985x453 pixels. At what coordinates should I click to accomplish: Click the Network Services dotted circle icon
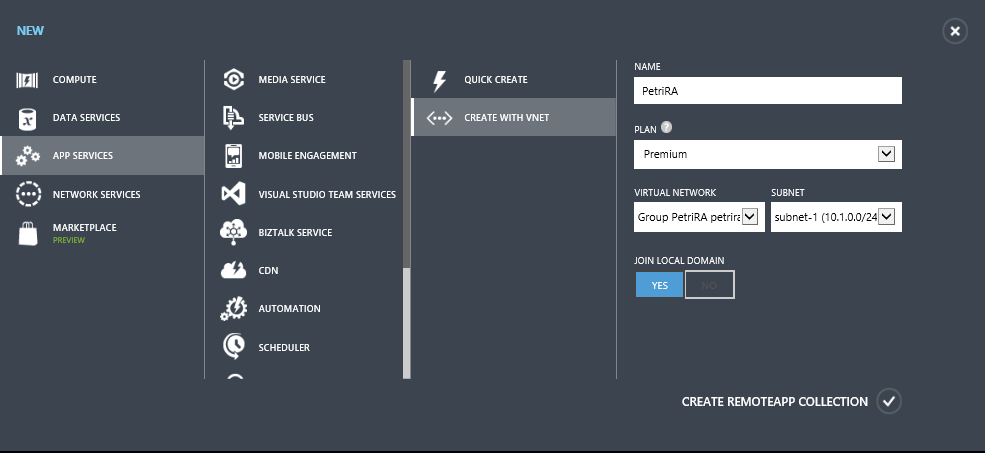click(28, 194)
